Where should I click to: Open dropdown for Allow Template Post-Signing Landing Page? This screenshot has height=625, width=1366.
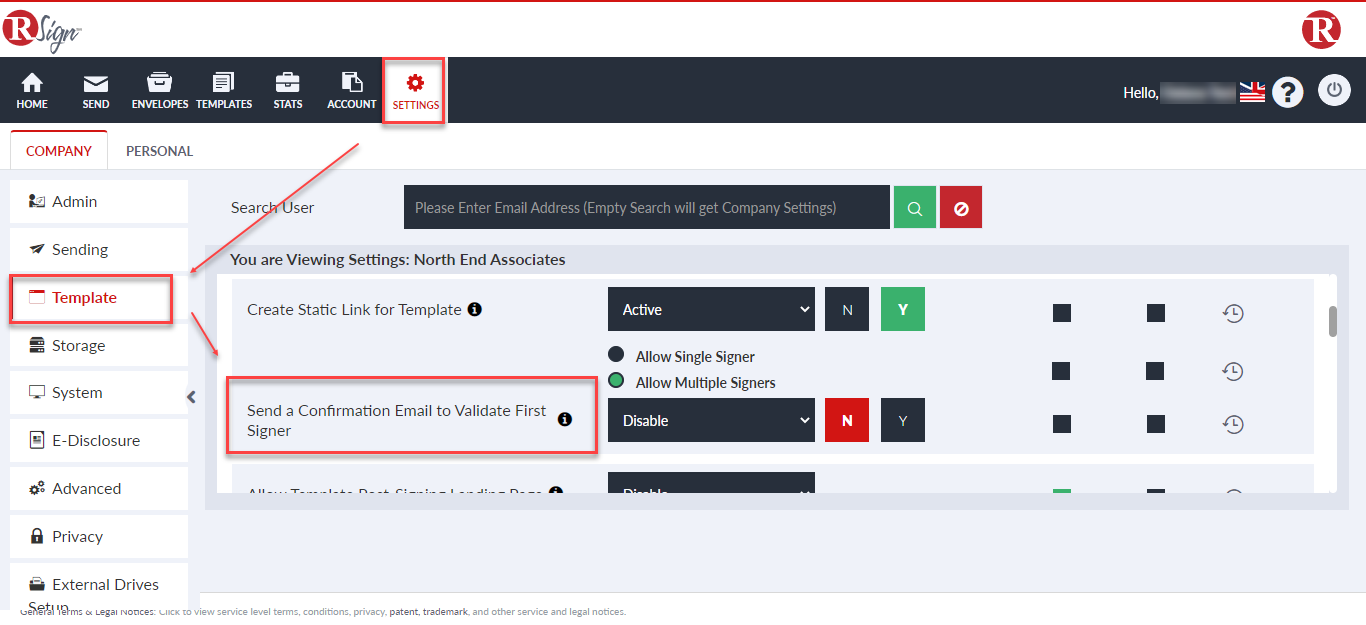711,482
